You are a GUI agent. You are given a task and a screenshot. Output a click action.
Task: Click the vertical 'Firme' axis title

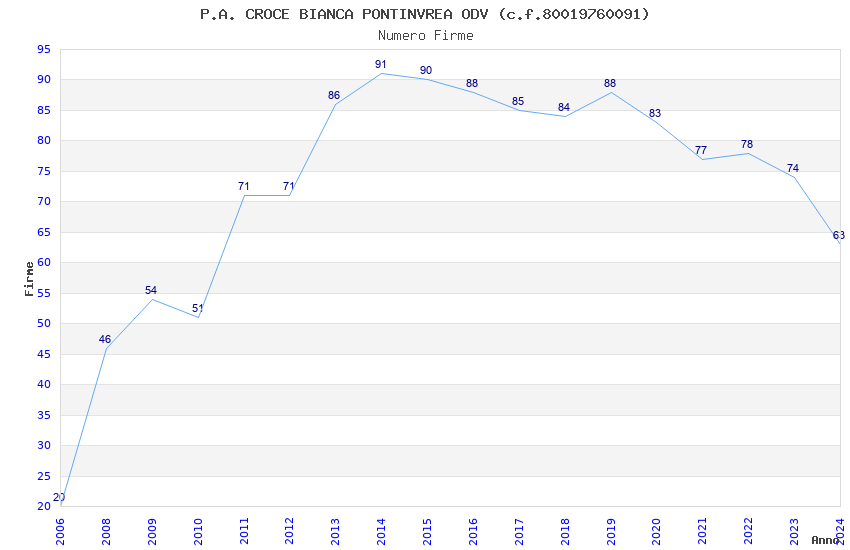point(29,279)
